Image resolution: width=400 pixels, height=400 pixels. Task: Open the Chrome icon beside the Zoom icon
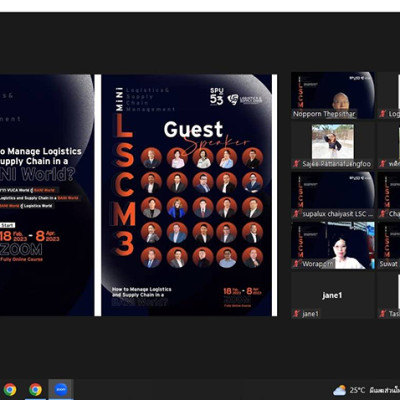35,389
